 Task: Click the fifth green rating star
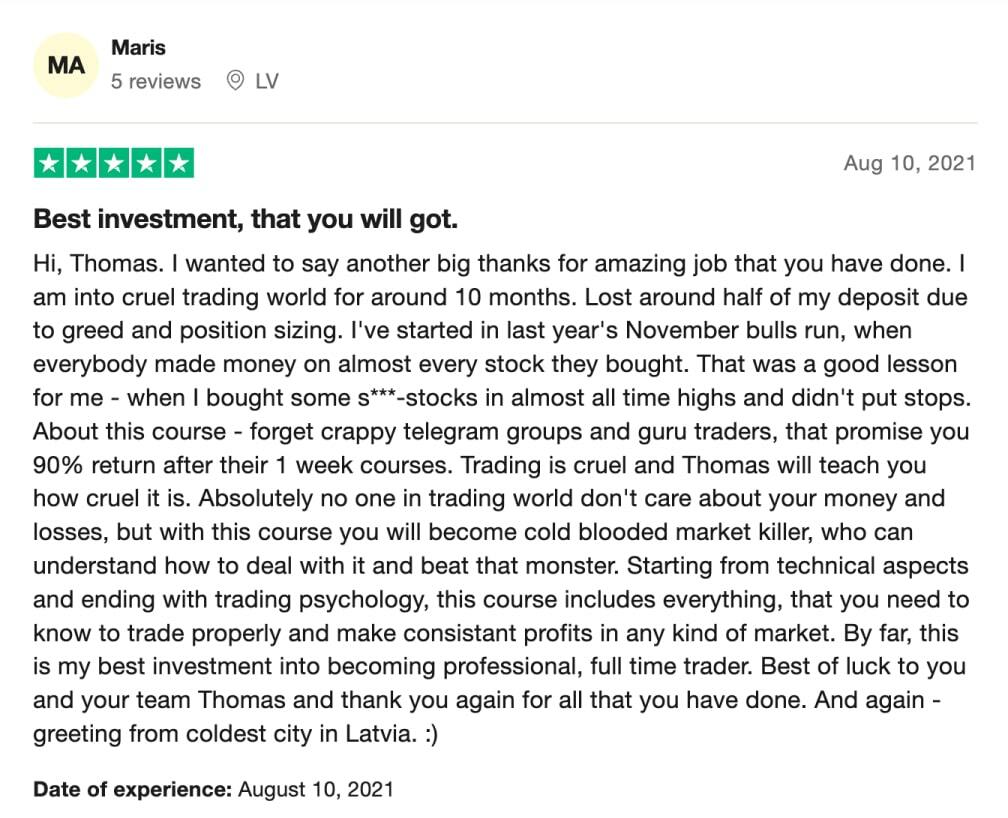[x=178, y=163]
